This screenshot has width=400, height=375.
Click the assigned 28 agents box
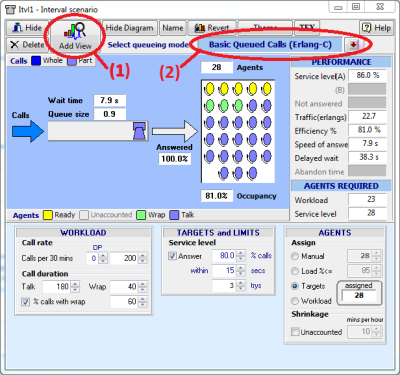(359, 296)
